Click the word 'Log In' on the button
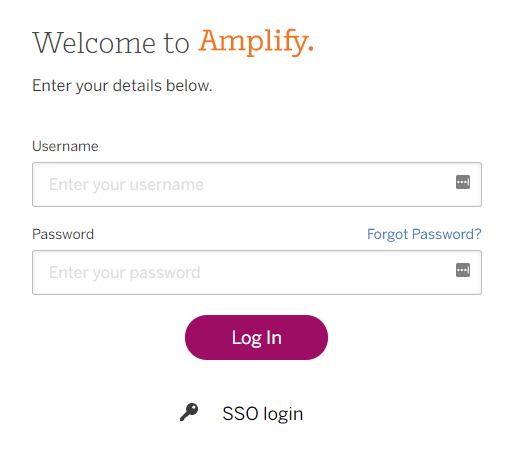Screen dimensions: 506x452 click(257, 338)
